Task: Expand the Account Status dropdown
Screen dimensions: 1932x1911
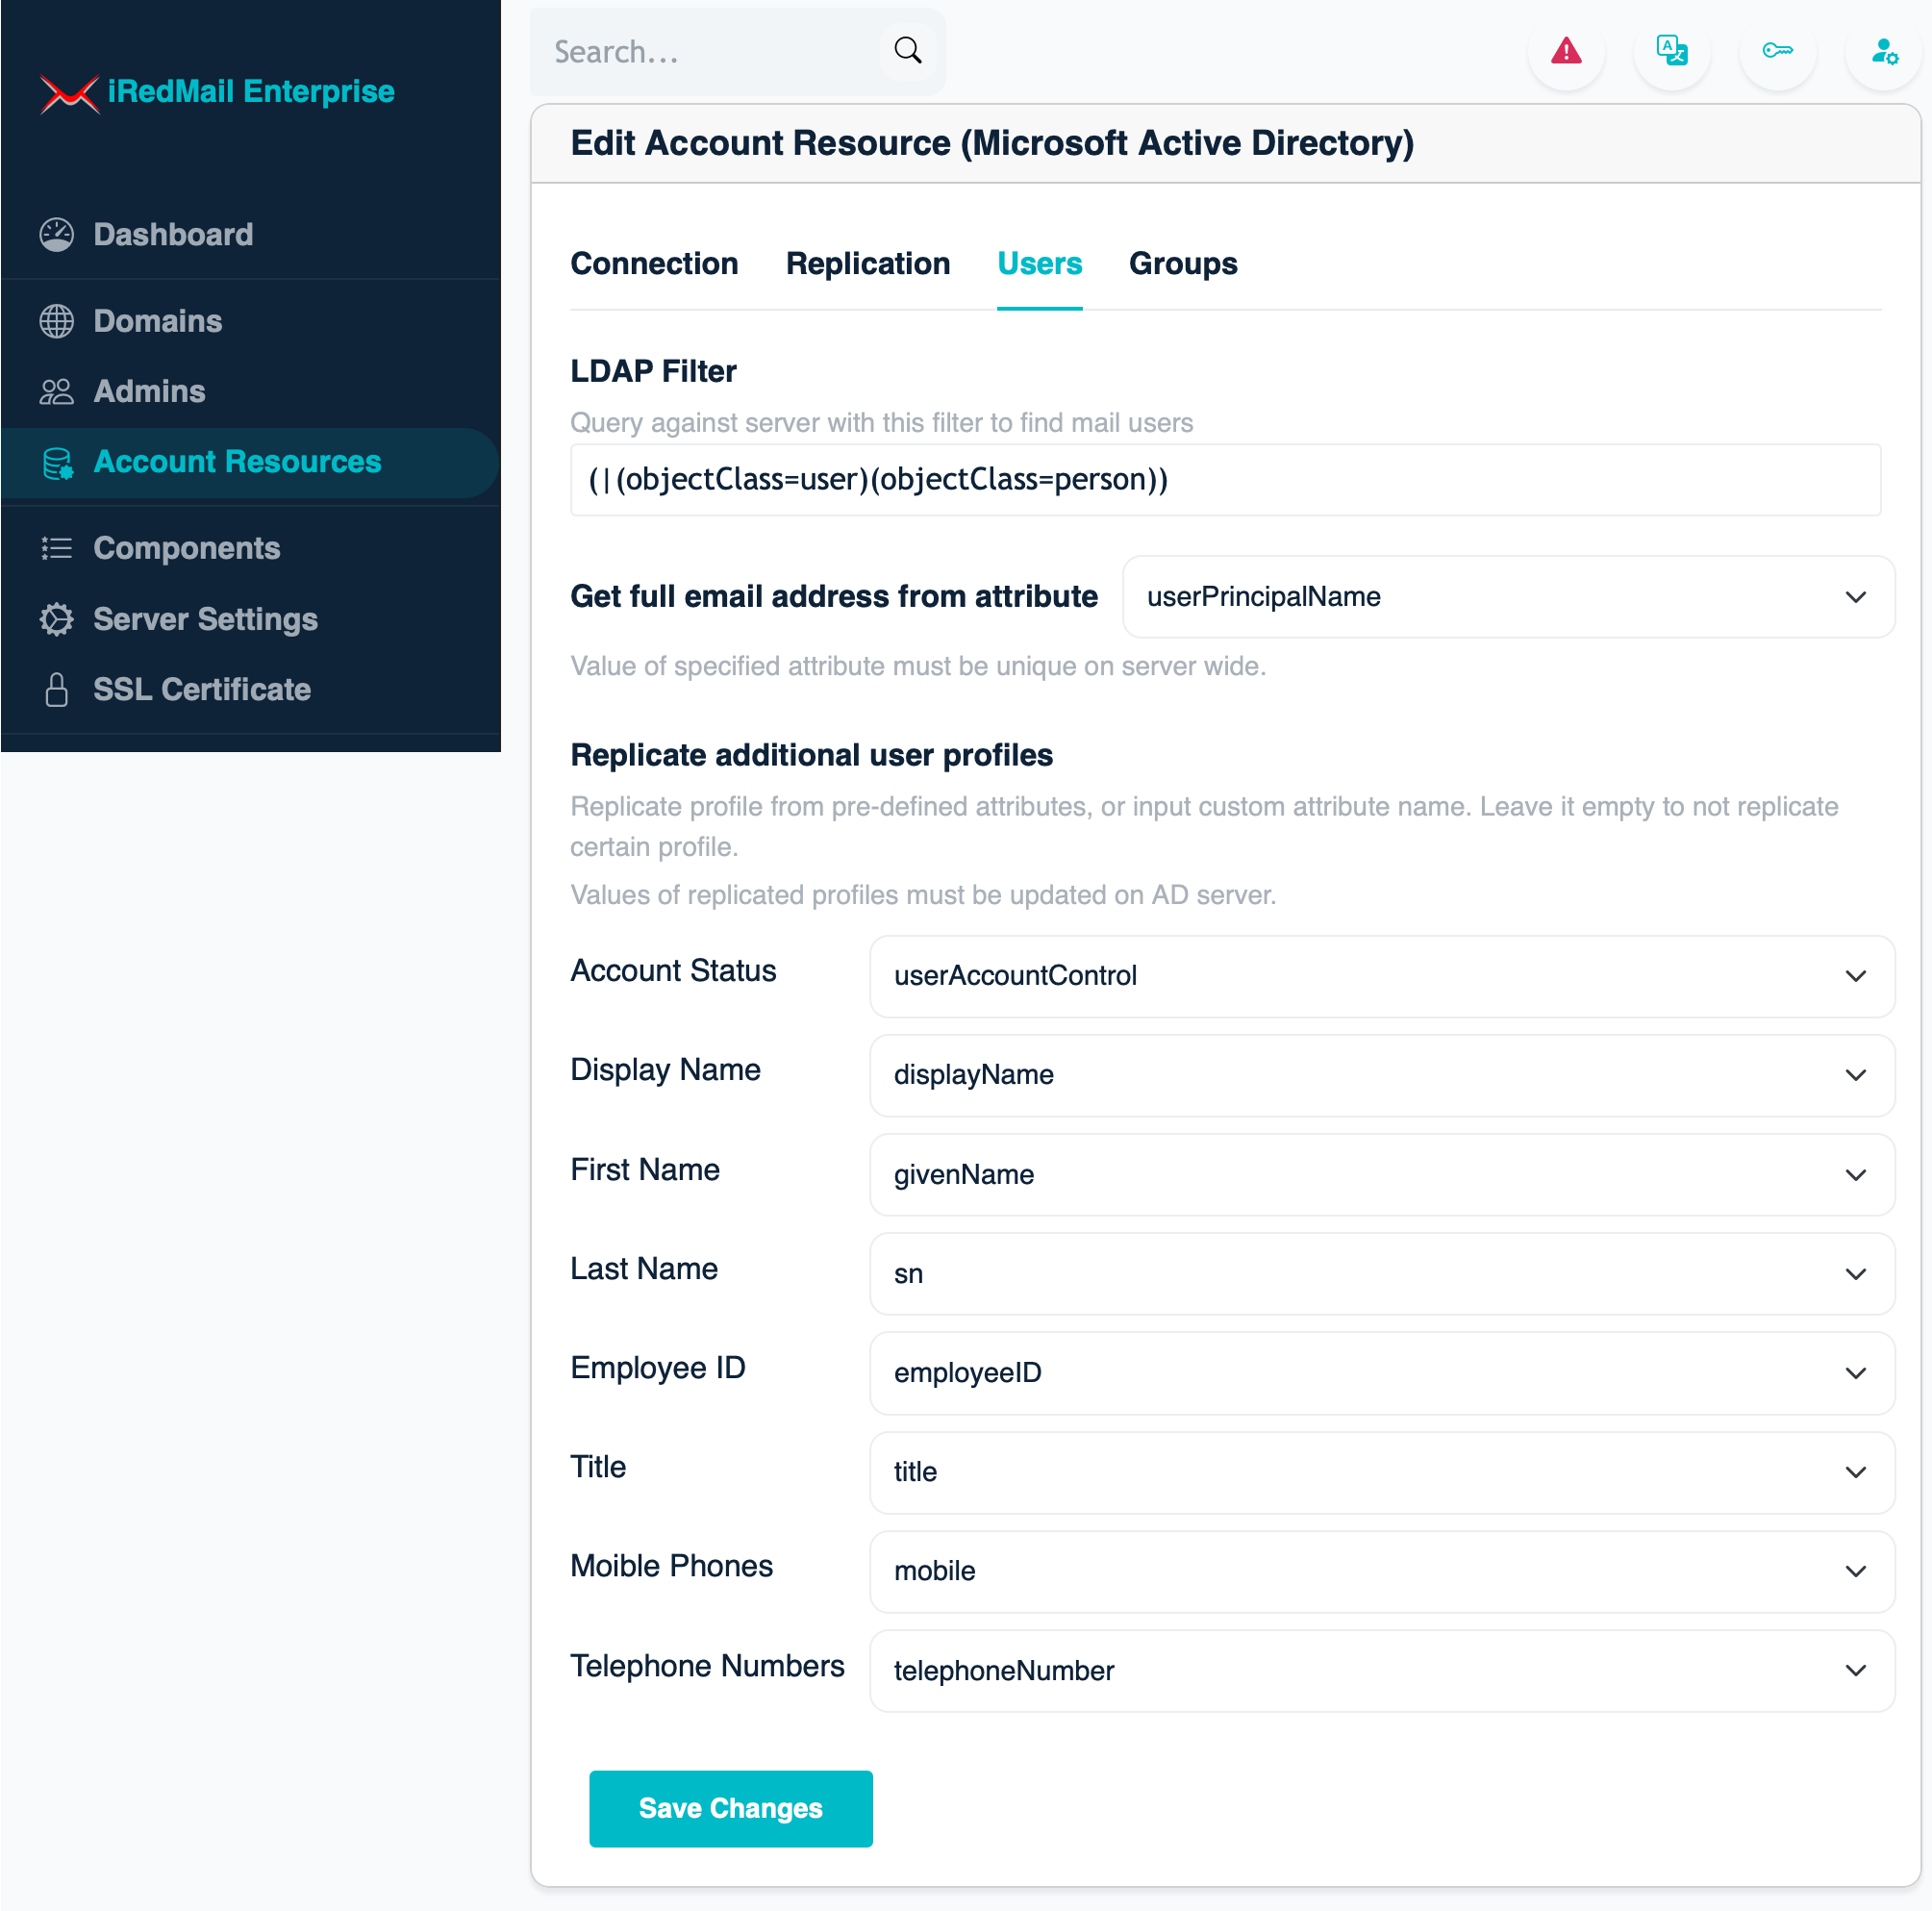Action: click(x=1381, y=976)
